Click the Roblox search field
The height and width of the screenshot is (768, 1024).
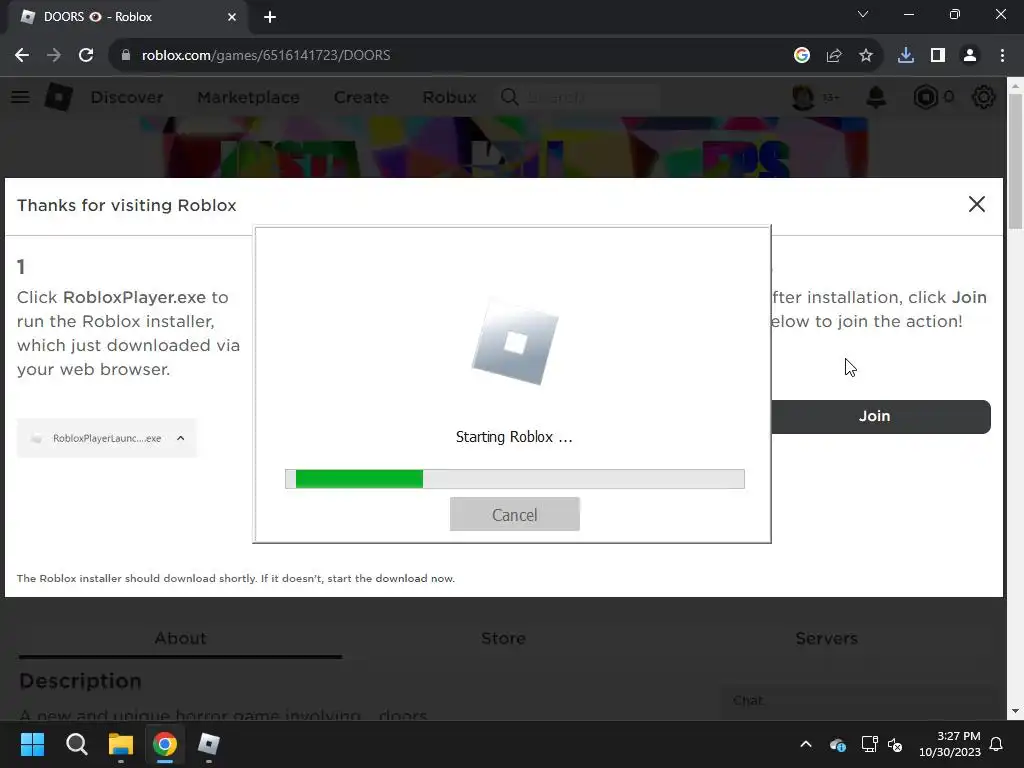pos(580,97)
